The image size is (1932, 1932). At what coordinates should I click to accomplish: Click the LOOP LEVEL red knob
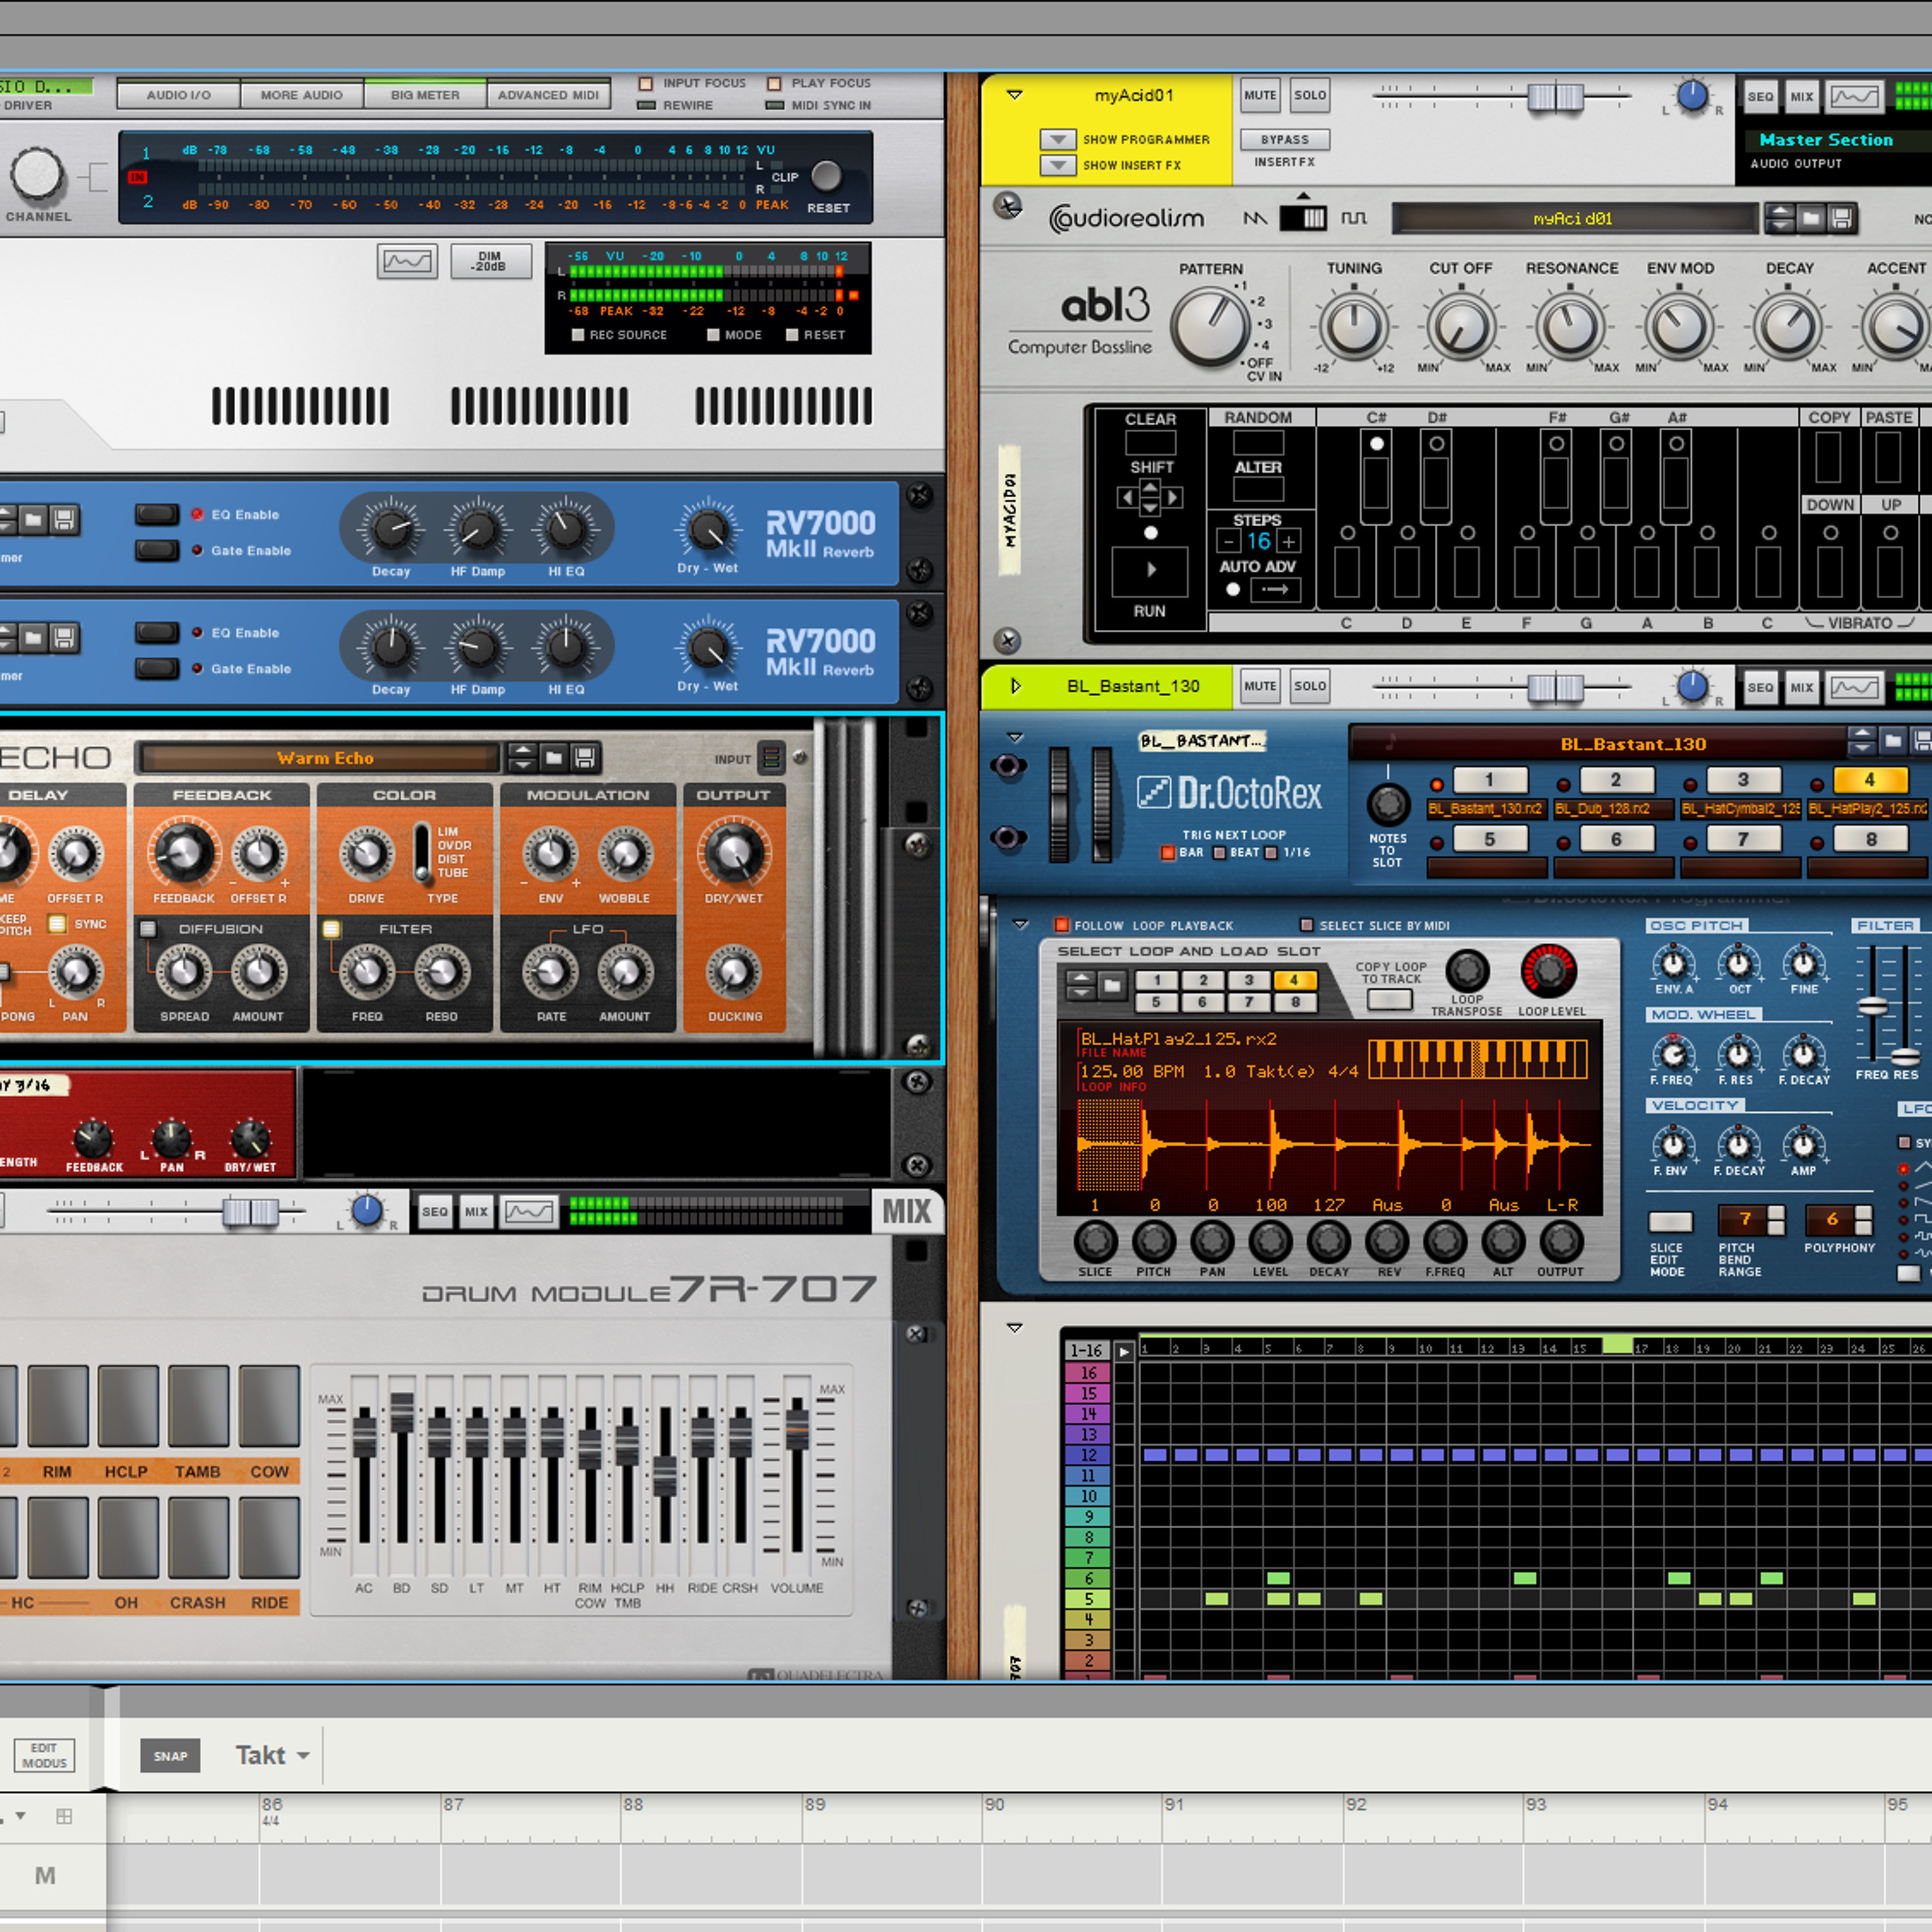click(x=1549, y=970)
